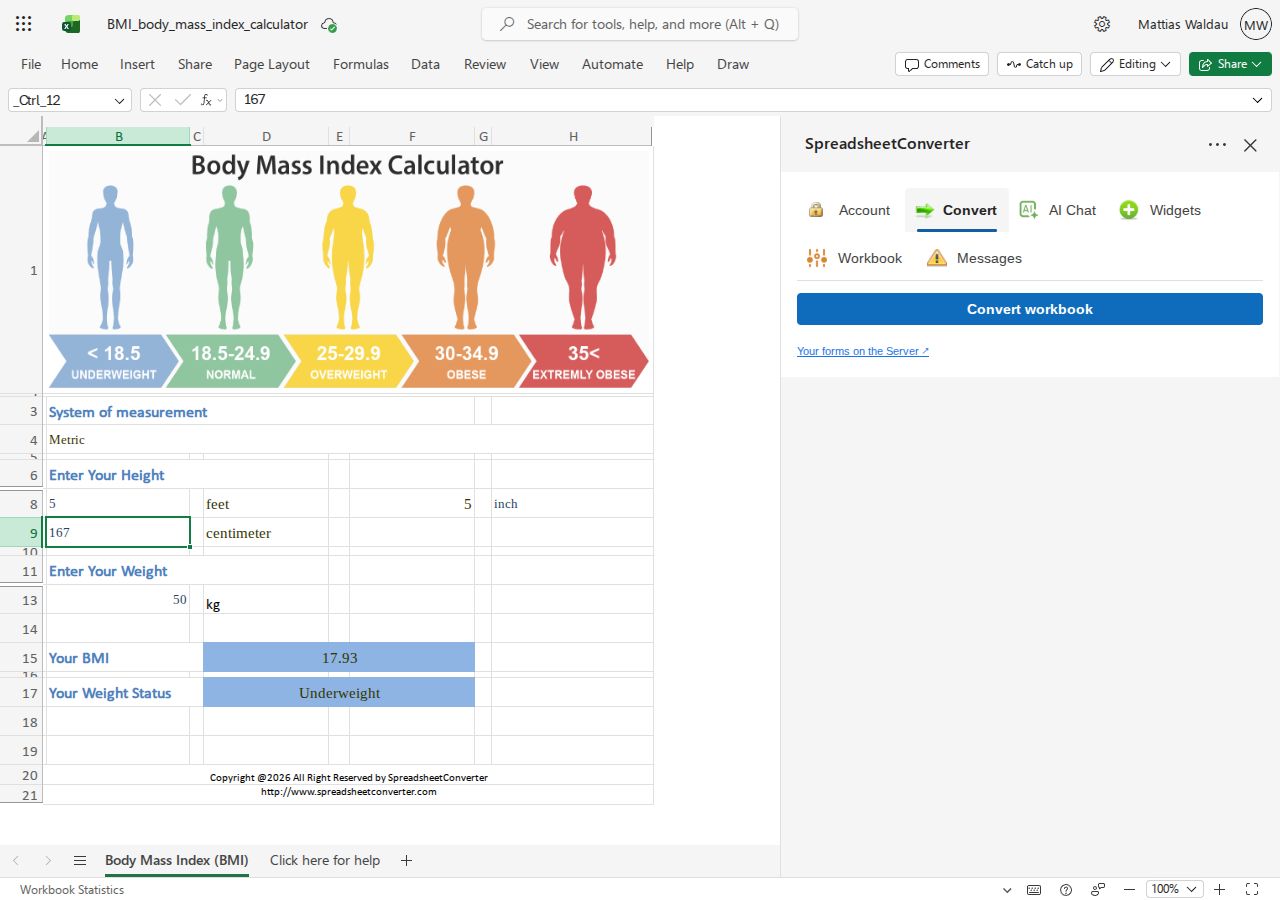This screenshot has height=900, width=1280.
Task: Open the Comments button
Action: pos(942,64)
